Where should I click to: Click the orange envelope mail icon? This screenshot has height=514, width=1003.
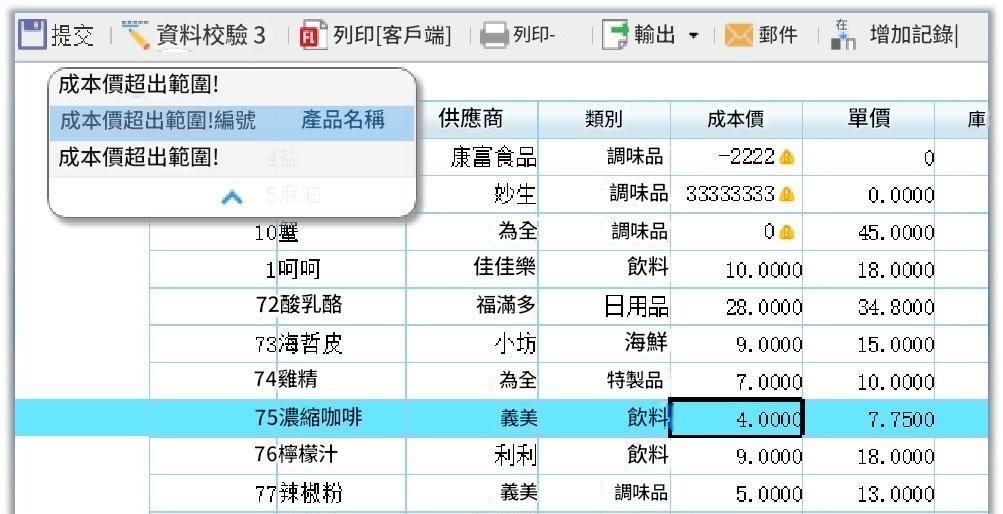coord(738,35)
